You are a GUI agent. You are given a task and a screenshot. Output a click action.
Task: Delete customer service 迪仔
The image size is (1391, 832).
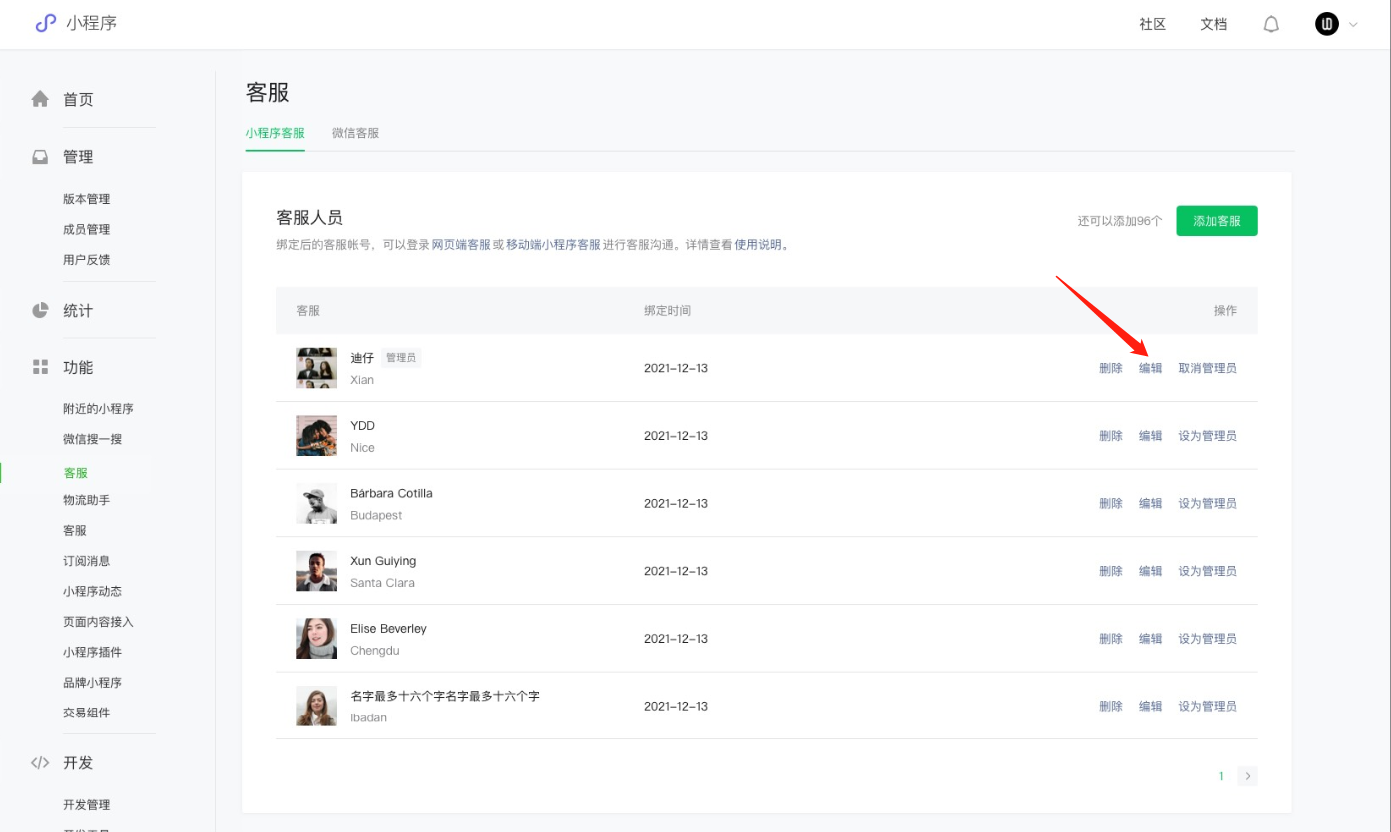click(1111, 368)
